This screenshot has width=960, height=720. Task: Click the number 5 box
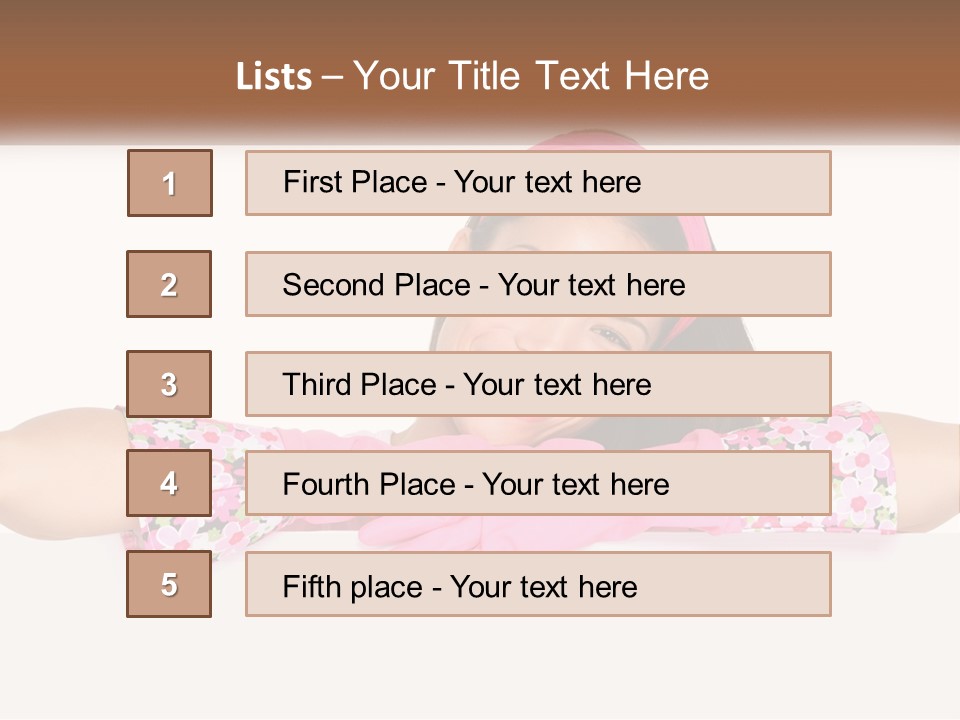point(169,584)
